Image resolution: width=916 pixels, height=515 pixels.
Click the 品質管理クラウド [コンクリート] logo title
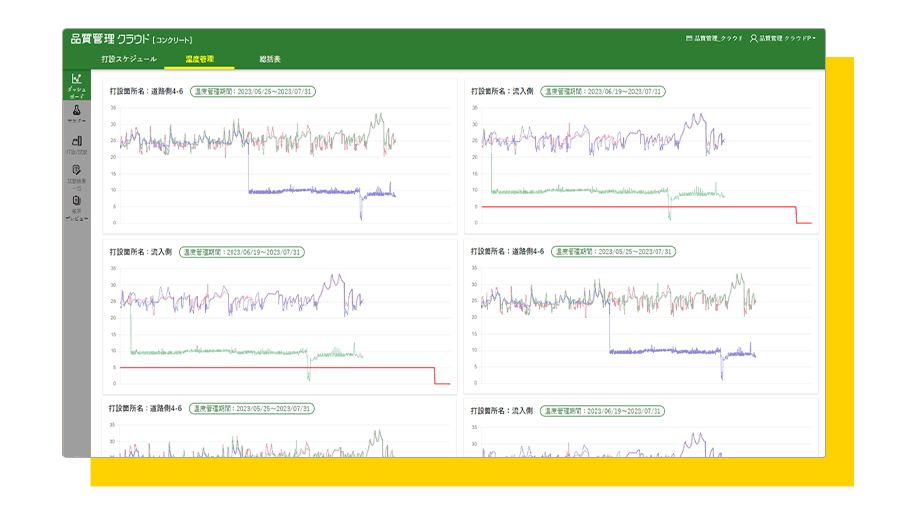tap(131, 39)
